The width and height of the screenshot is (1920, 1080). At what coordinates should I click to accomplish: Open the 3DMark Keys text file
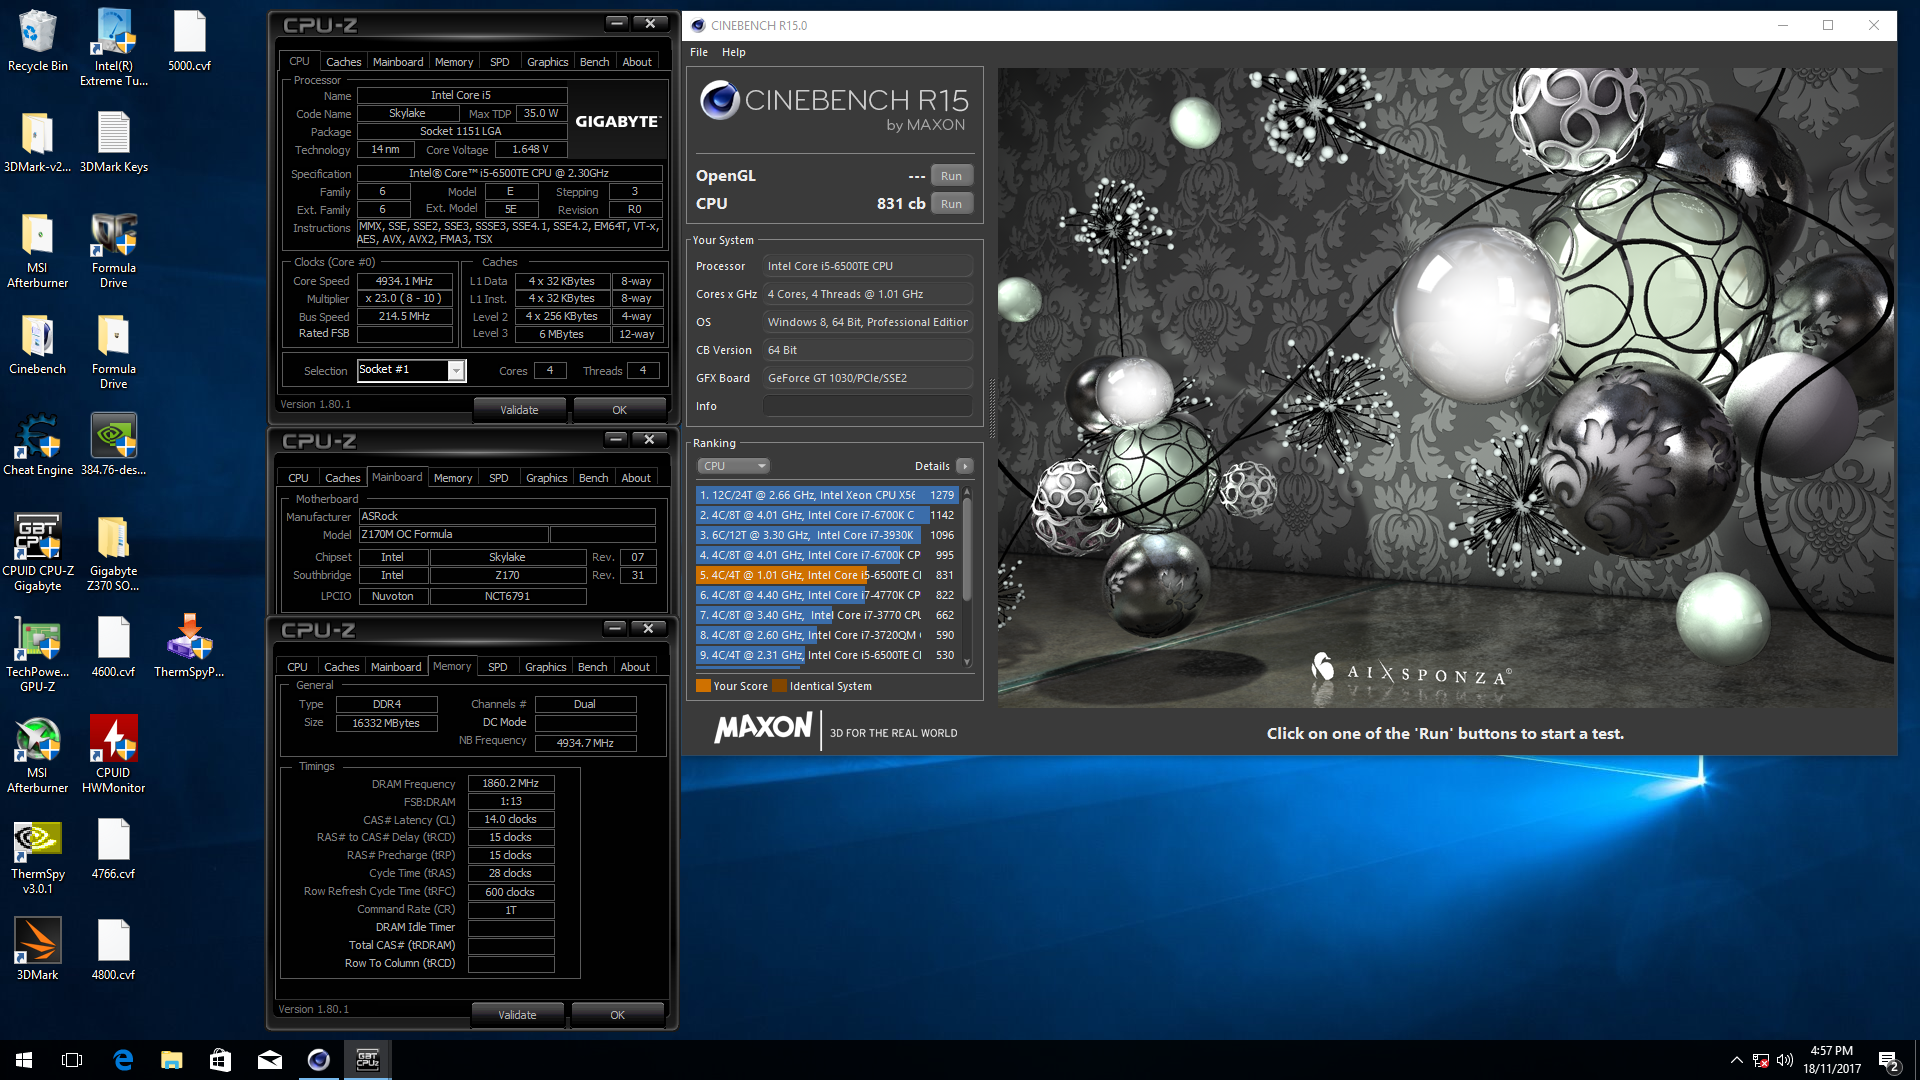tap(113, 142)
